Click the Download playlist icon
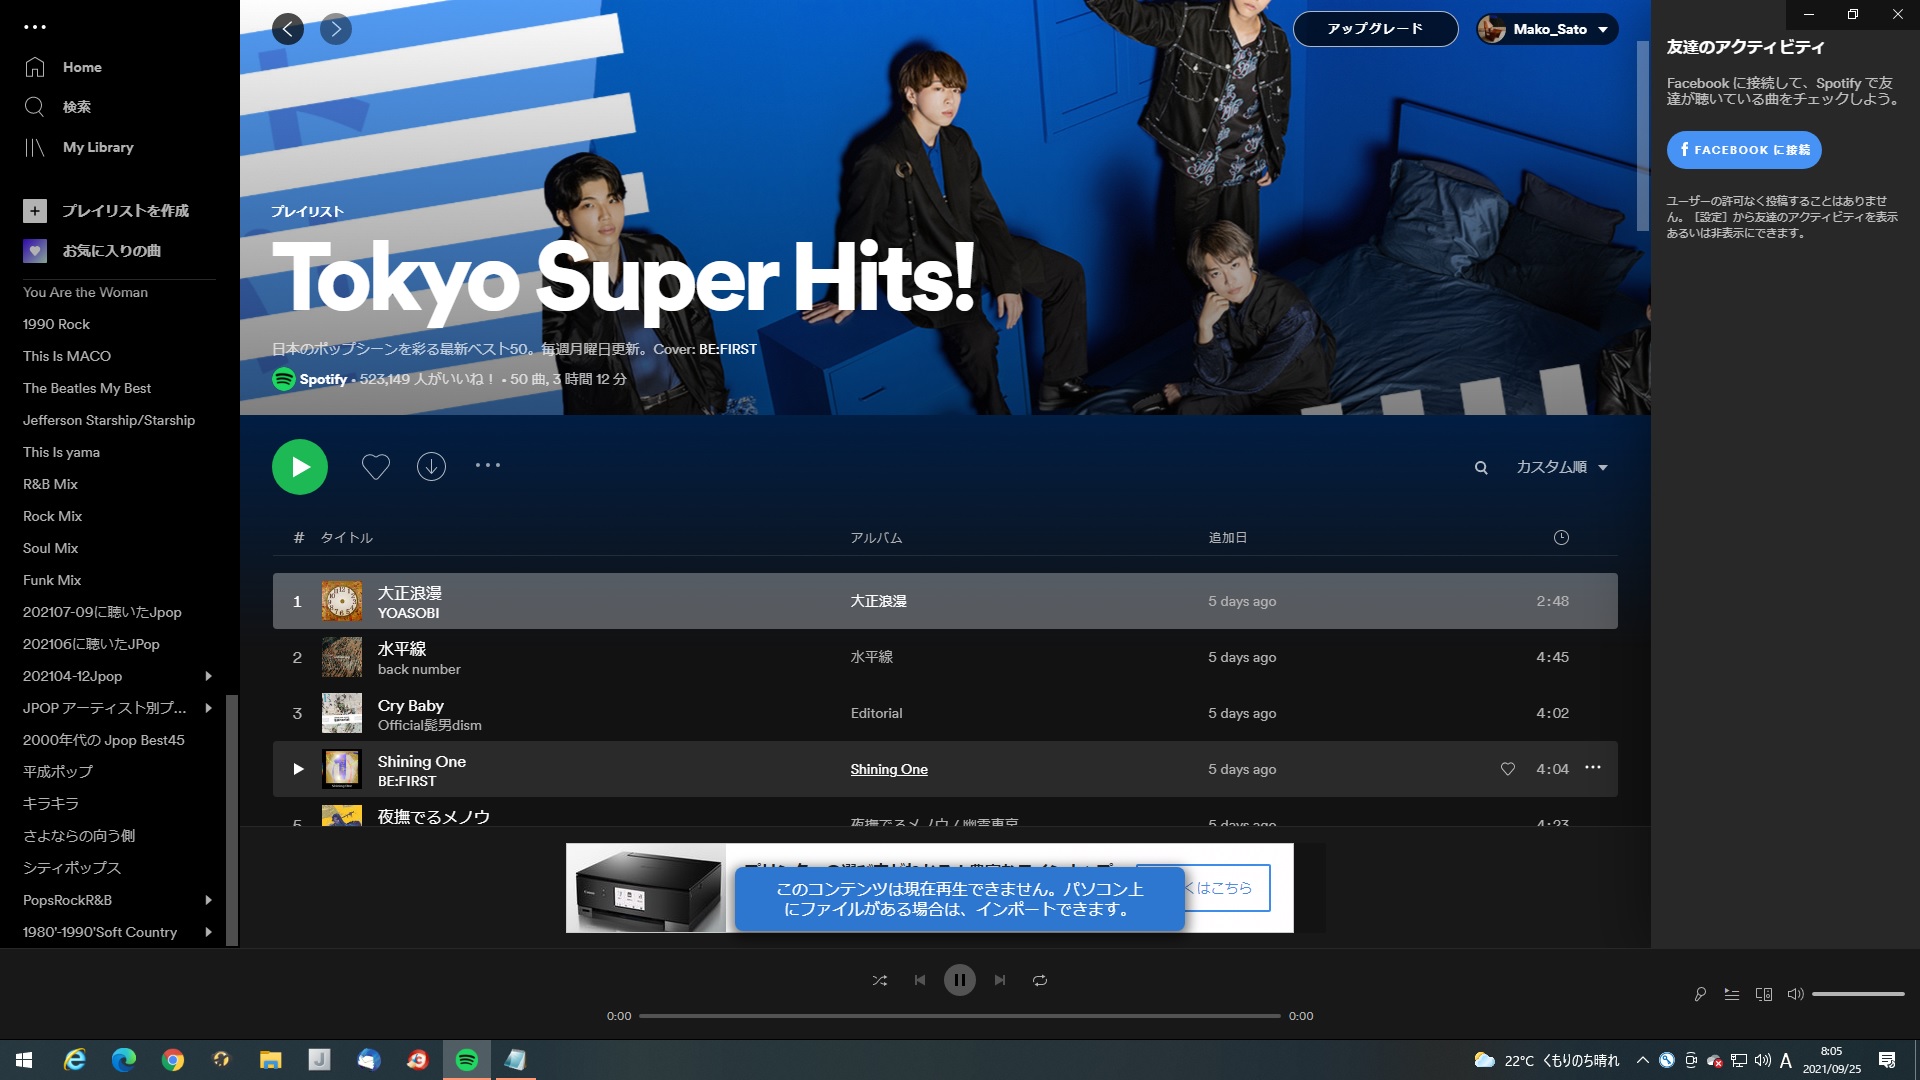The image size is (1920, 1080). point(431,467)
